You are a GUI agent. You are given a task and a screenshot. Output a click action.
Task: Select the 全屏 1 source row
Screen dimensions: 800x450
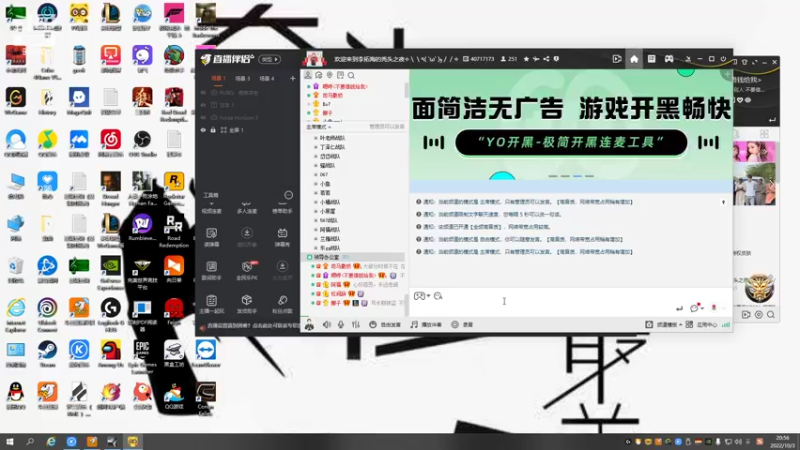(247, 130)
